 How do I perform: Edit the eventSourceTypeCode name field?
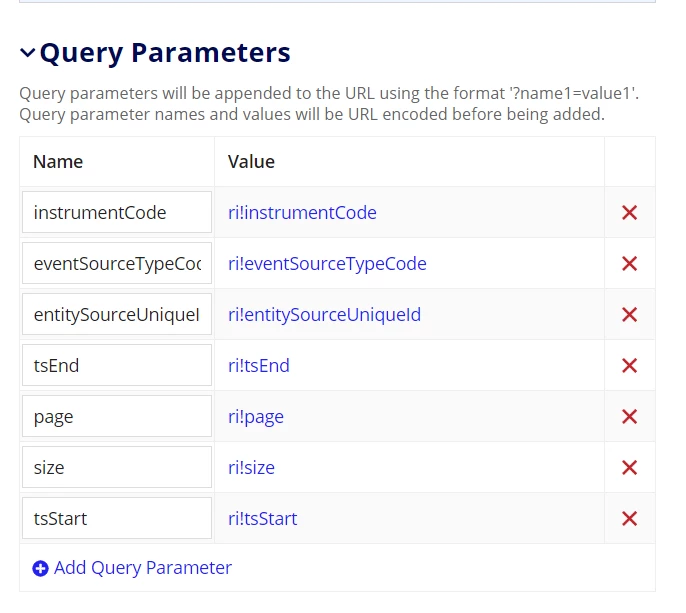coord(117,263)
